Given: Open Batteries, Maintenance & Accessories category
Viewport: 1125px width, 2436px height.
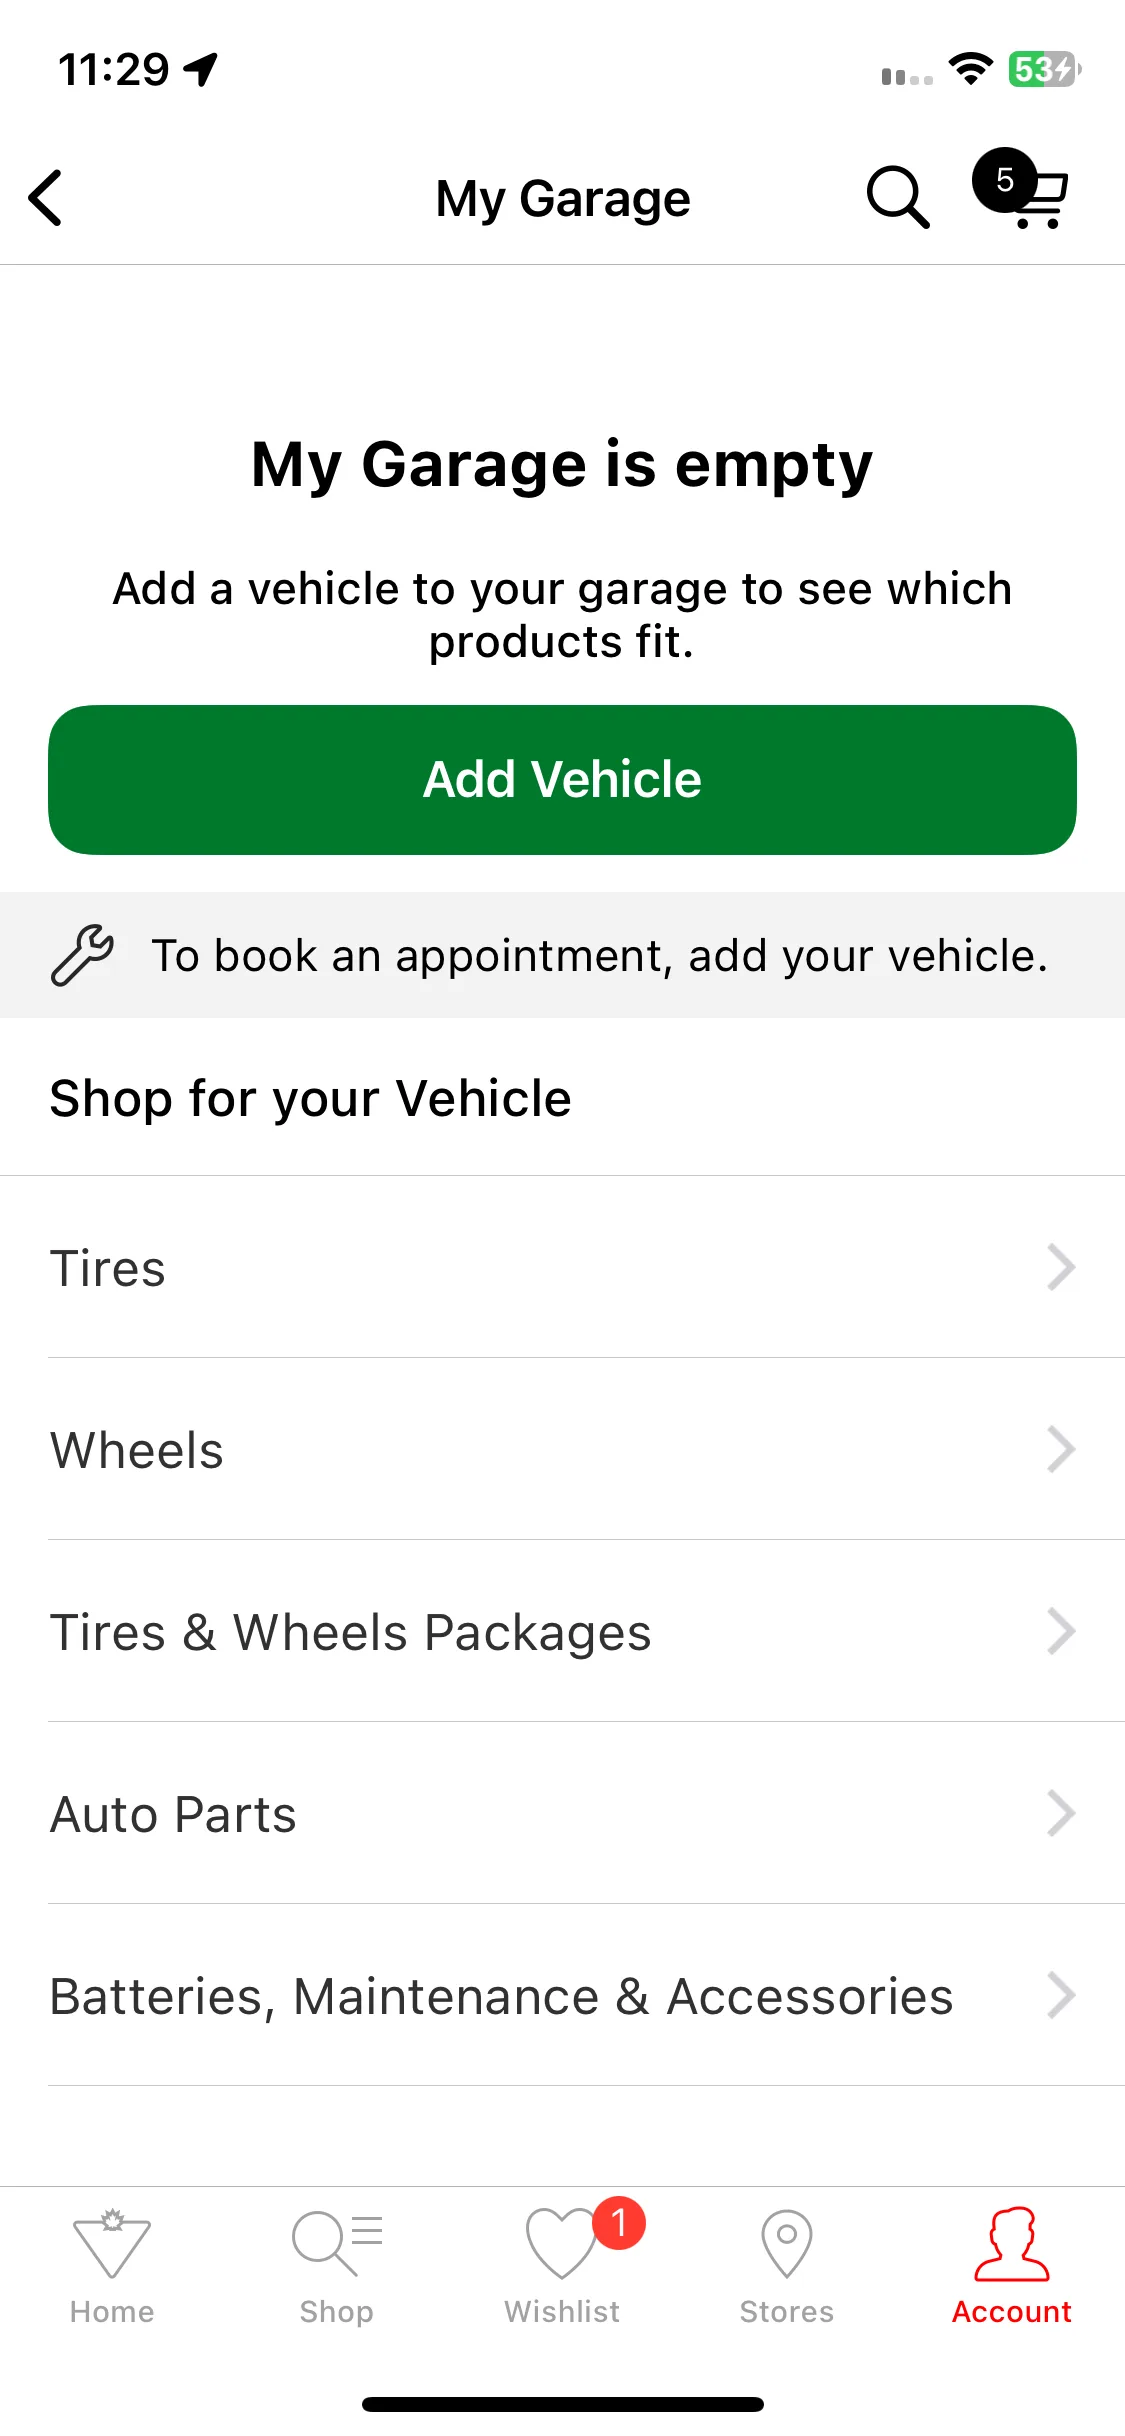Looking at the screenshot, I should point(562,1995).
